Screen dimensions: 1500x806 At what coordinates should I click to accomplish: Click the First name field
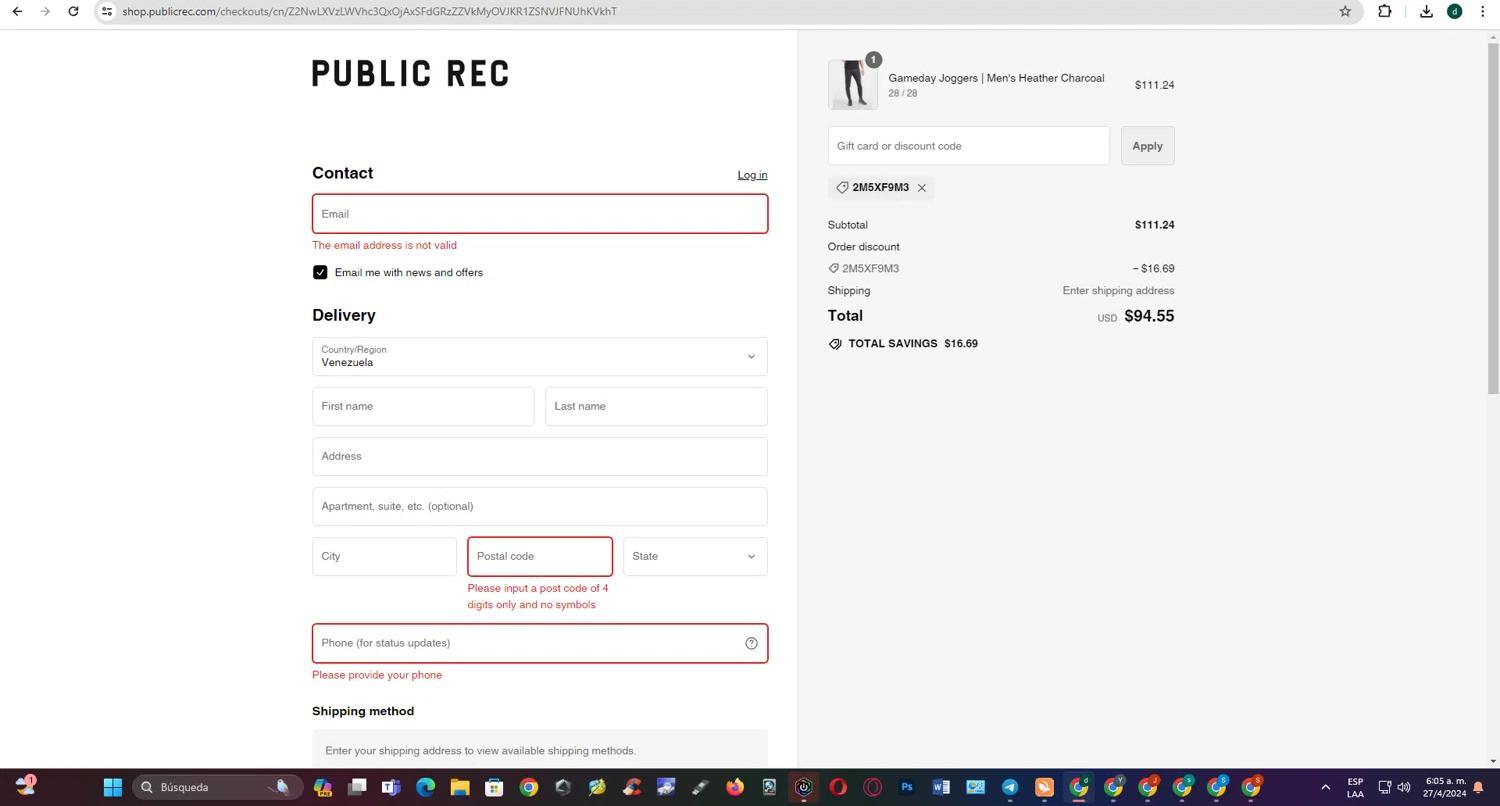[x=423, y=407]
